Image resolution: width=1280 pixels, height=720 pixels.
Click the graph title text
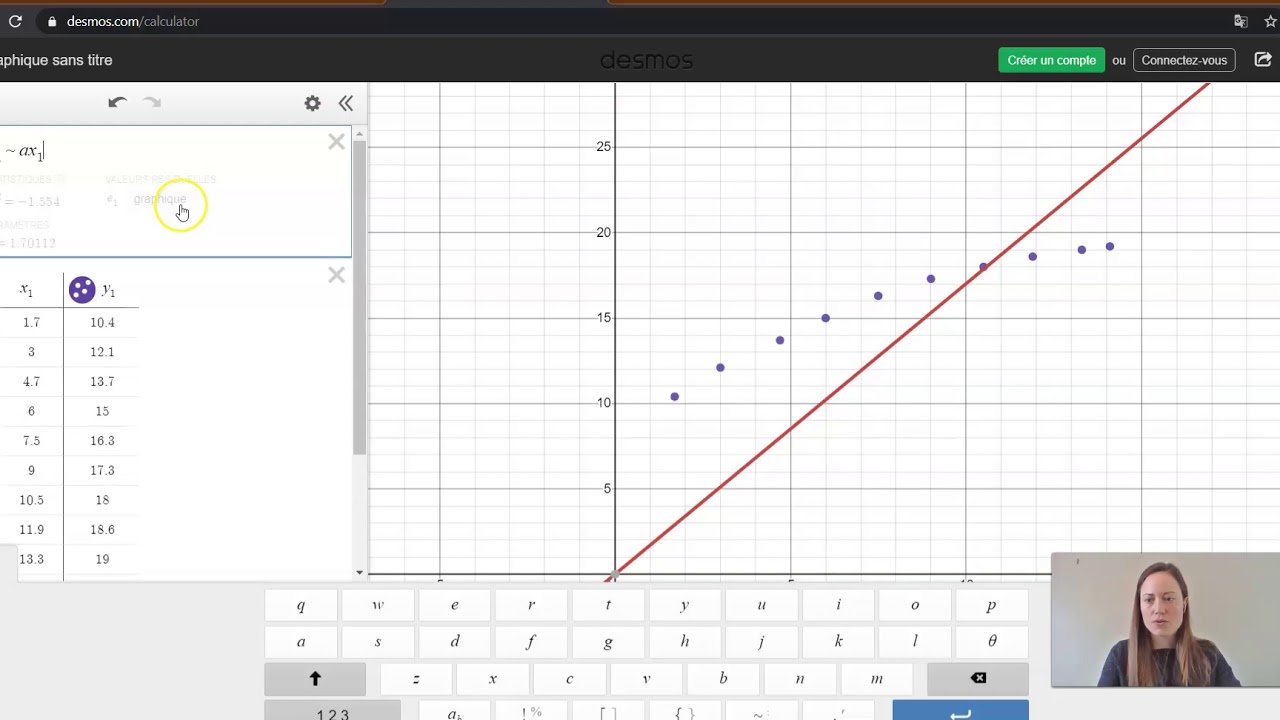56,60
